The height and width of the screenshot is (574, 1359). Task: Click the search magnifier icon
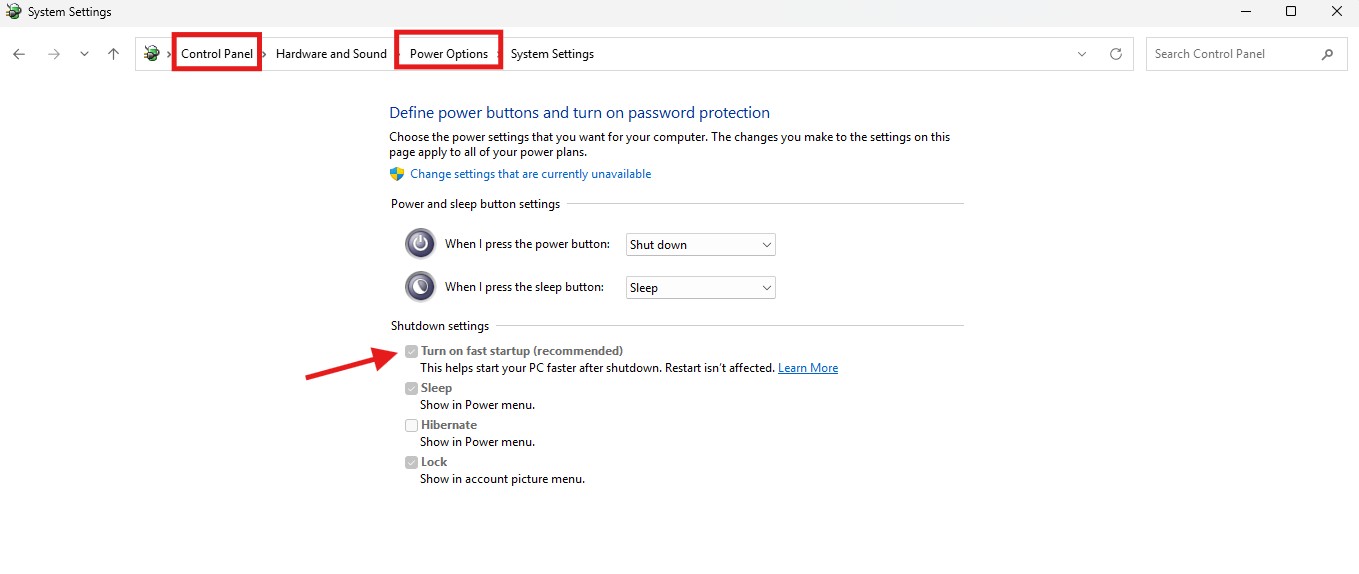click(1327, 54)
